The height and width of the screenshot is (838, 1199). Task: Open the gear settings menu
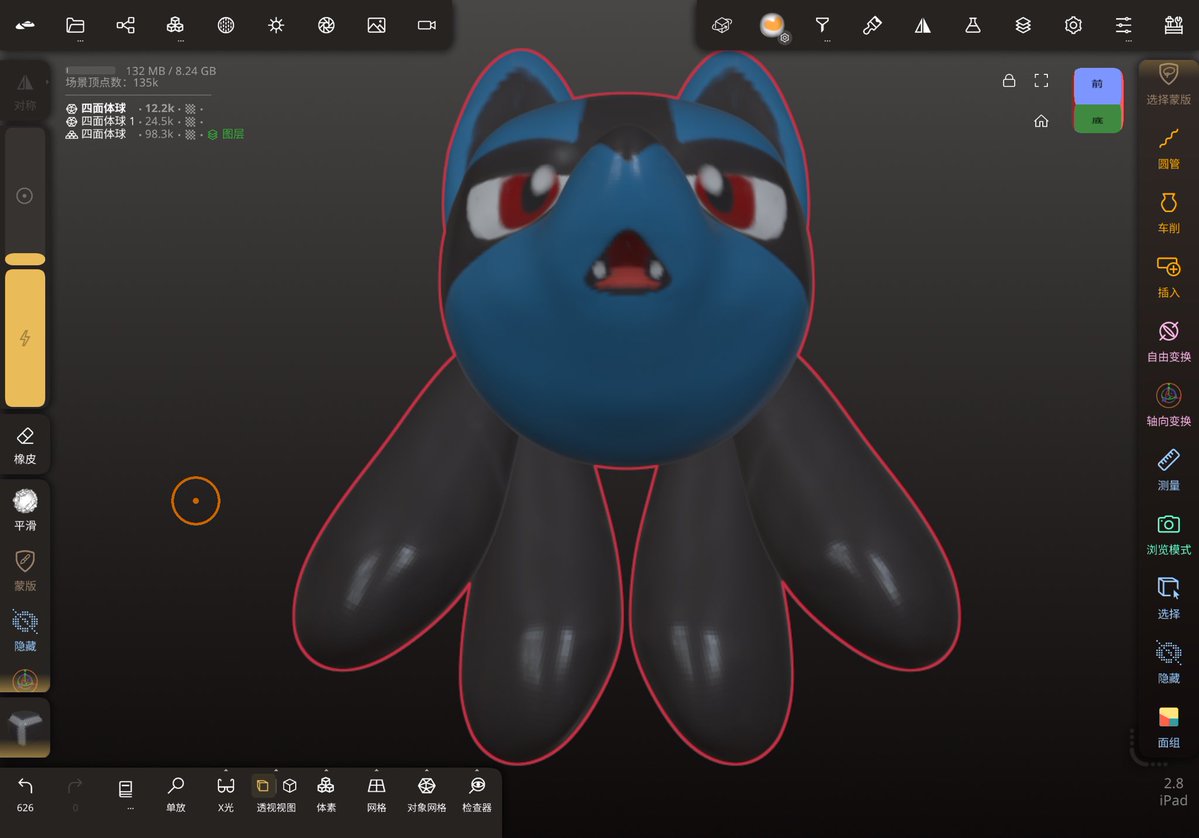point(1074,25)
